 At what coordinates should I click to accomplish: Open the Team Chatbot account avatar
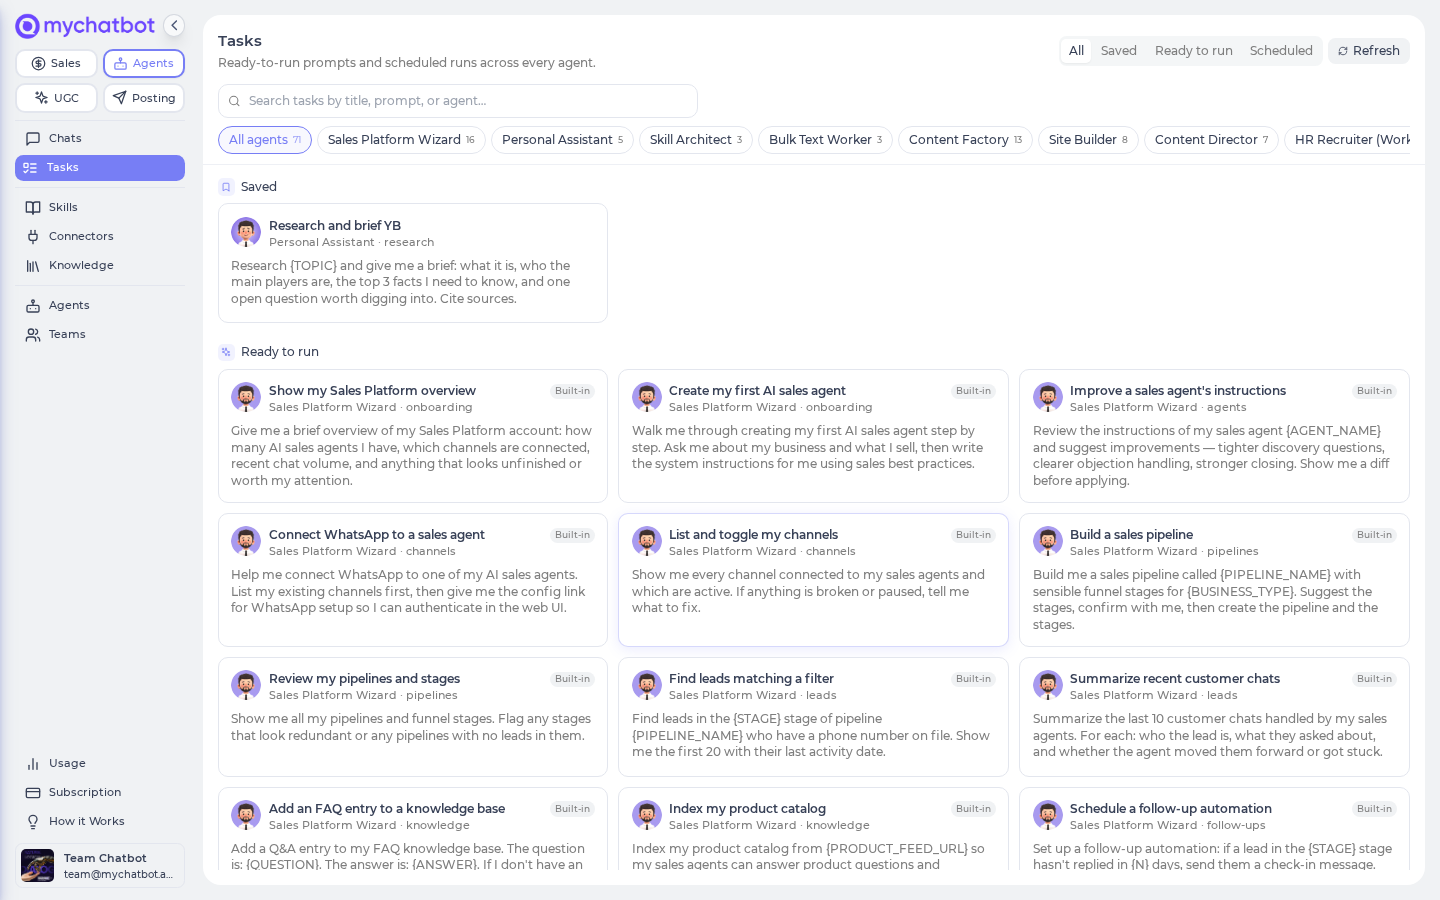(38, 866)
